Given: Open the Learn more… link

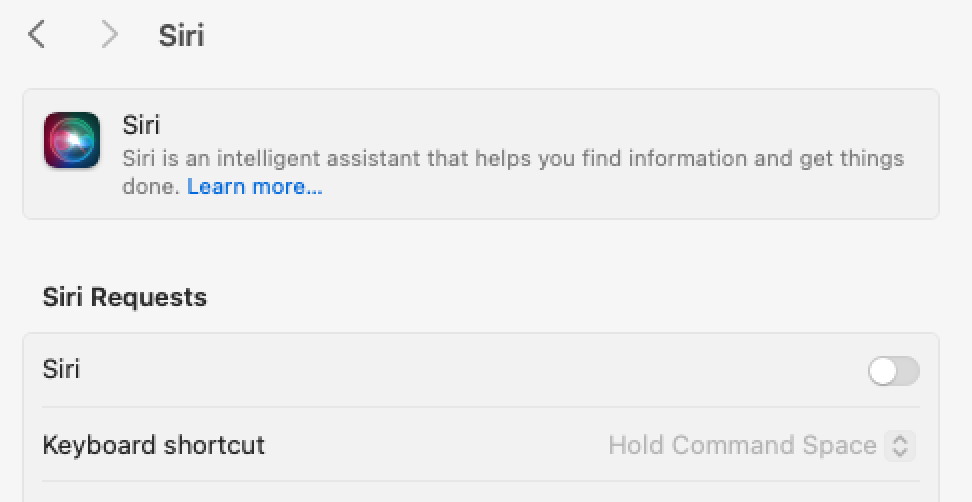Looking at the screenshot, I should point(255,187).
